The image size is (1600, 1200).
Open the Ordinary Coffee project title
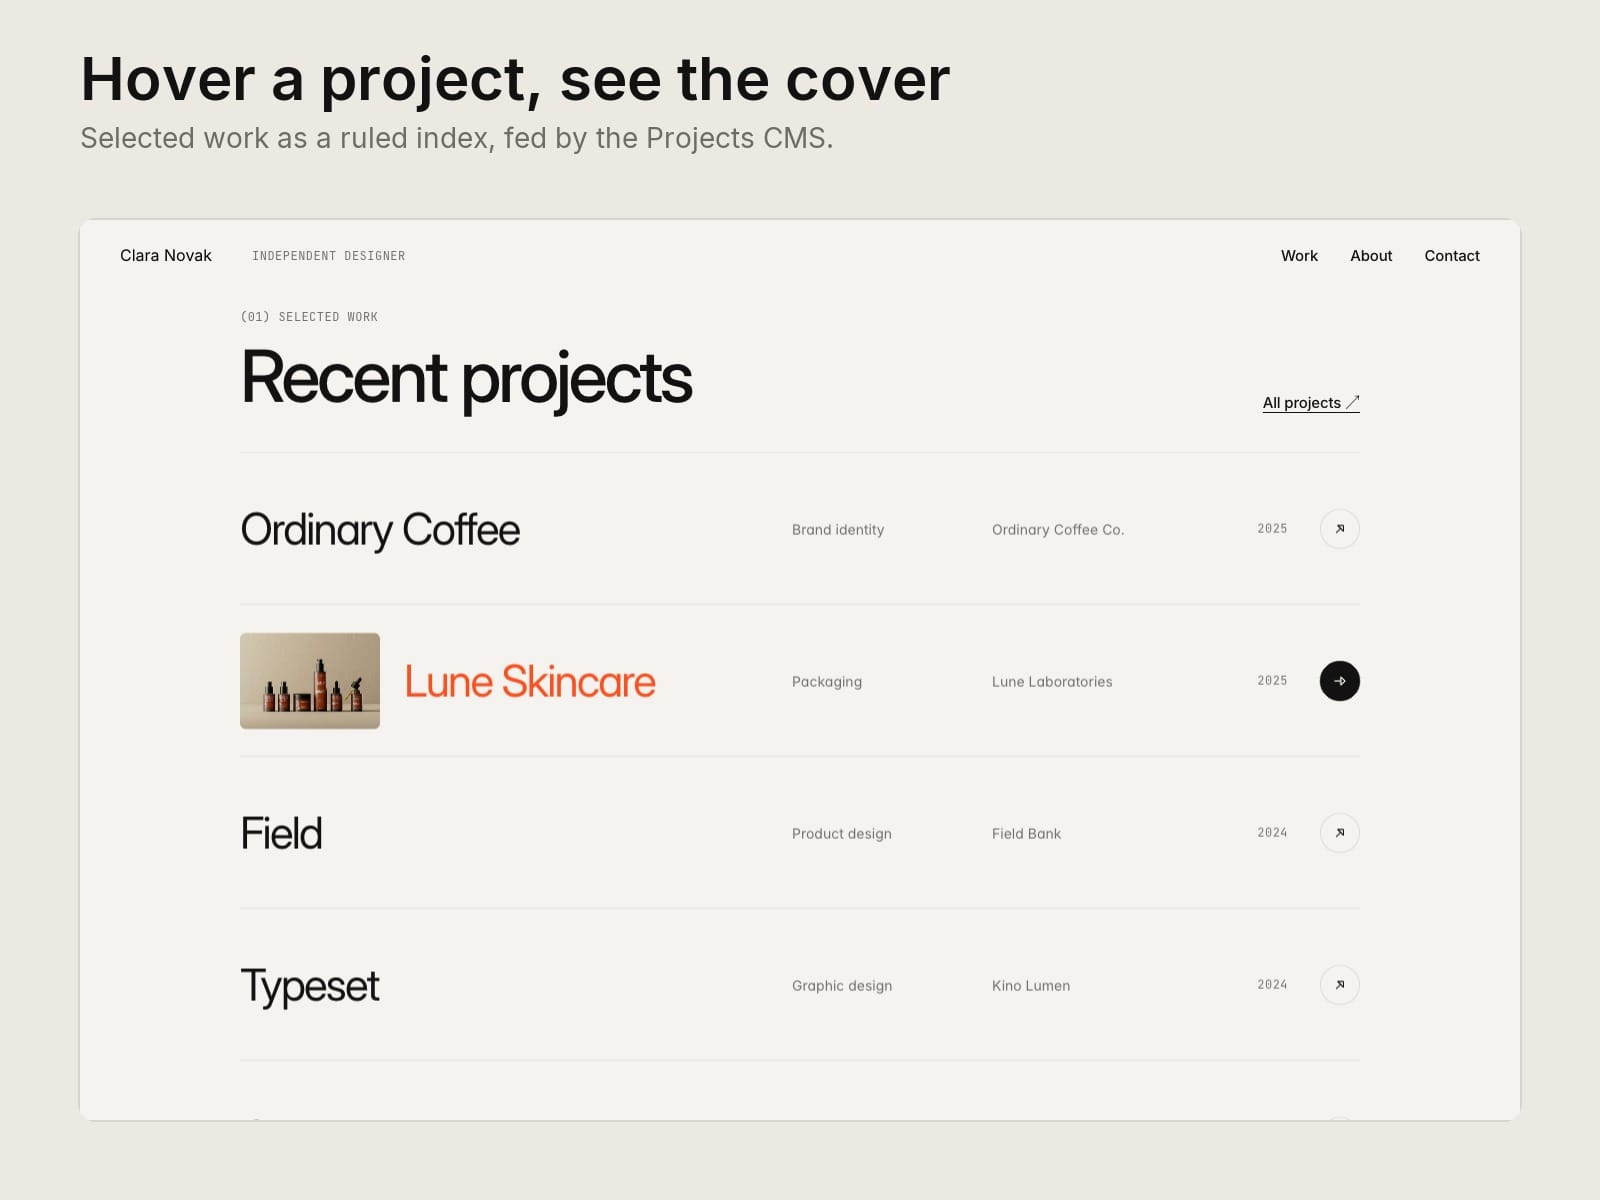[x=380, y=530]
